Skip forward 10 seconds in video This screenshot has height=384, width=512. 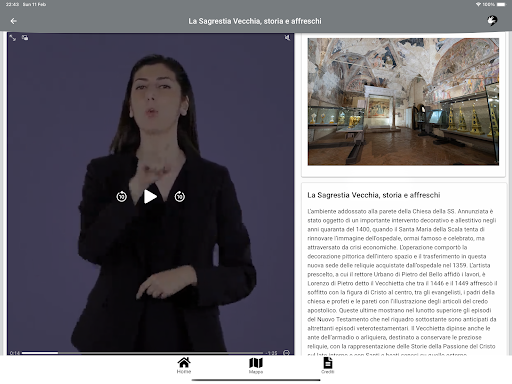point(180,197)
